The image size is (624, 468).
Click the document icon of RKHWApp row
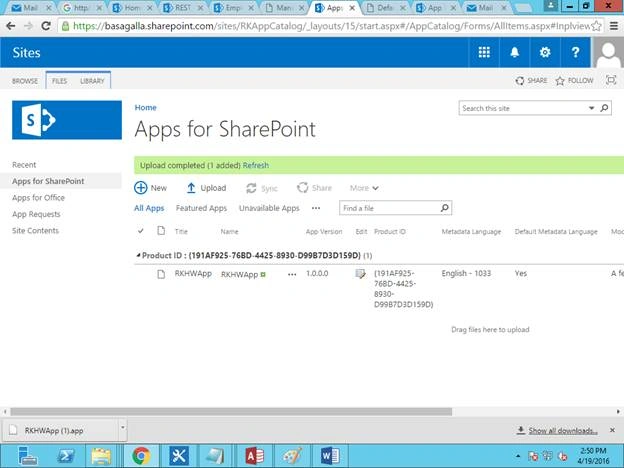click(x=161, y=274)
